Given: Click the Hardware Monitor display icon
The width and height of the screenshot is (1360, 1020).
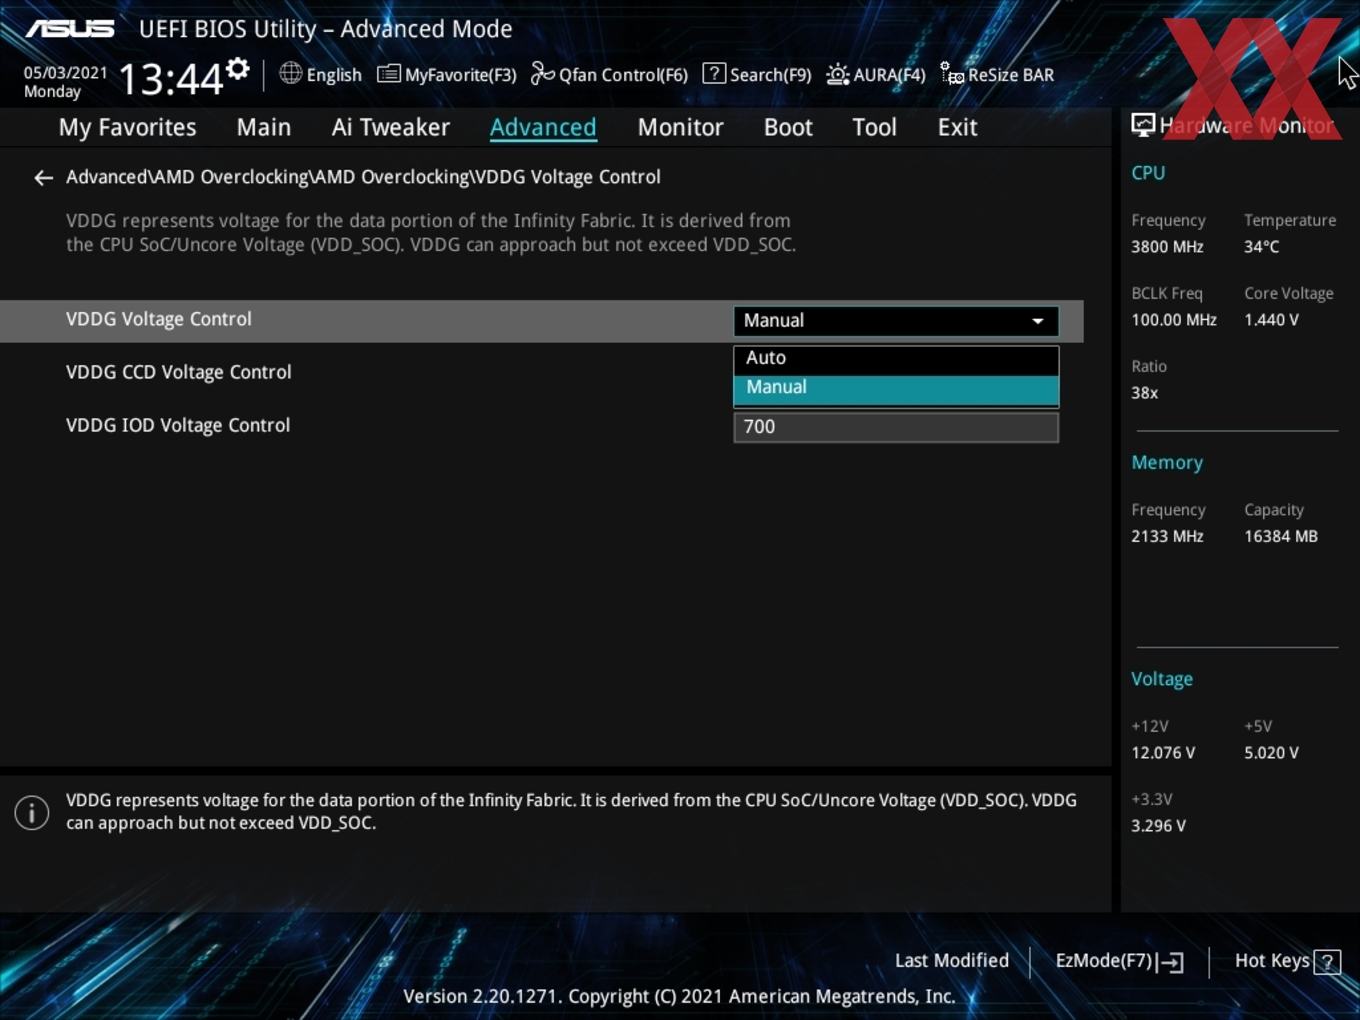Looking at the screenshot, I should [1143, 125].
